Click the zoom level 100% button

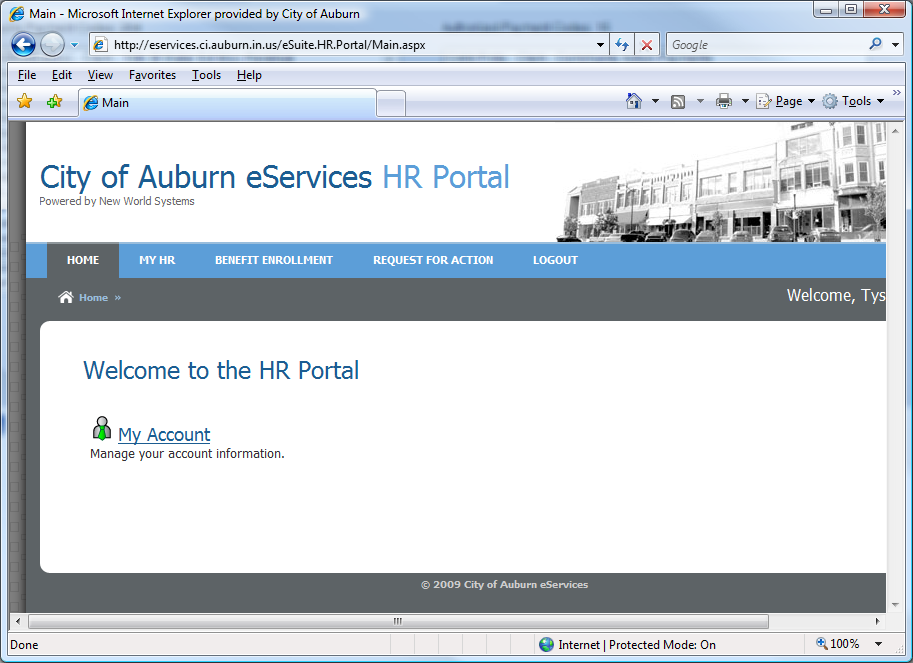coord(837,644)
